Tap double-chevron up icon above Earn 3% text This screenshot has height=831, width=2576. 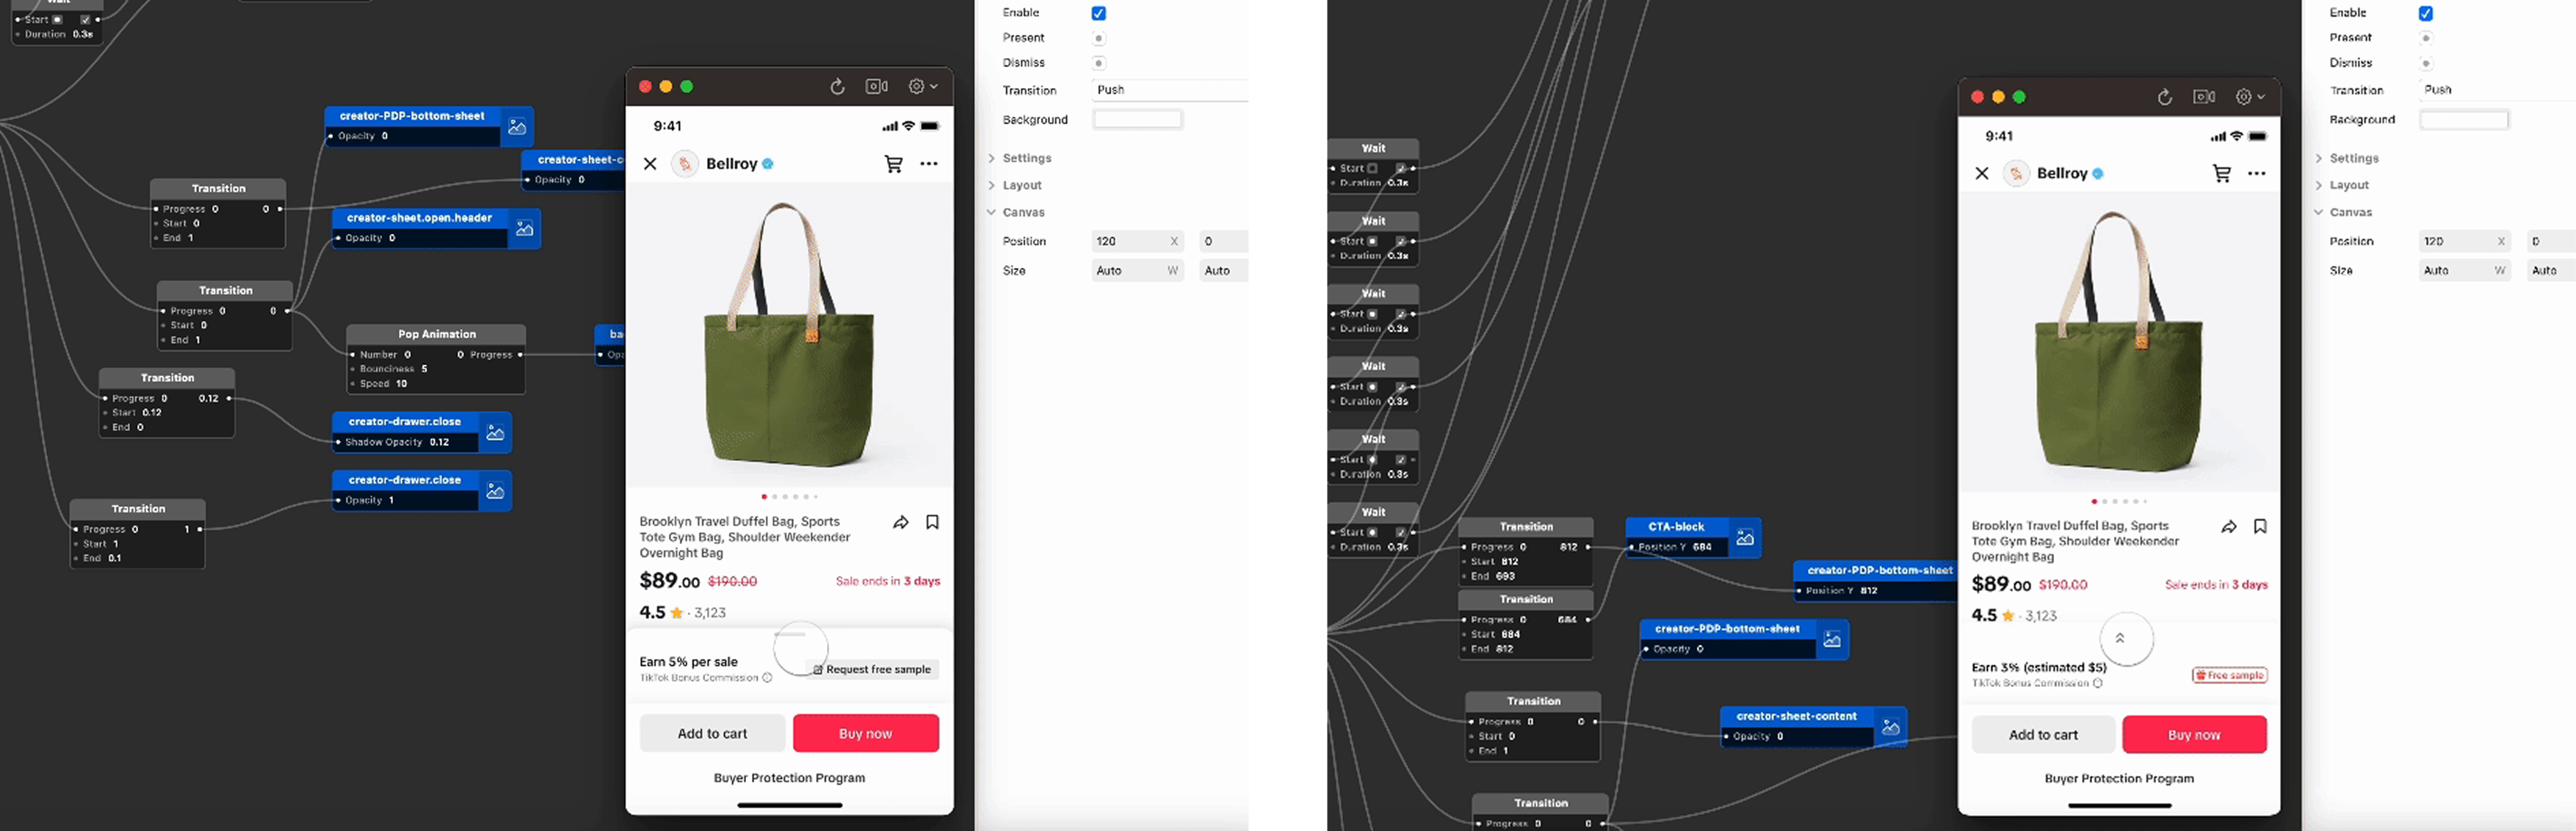(x=2119, y=638)
